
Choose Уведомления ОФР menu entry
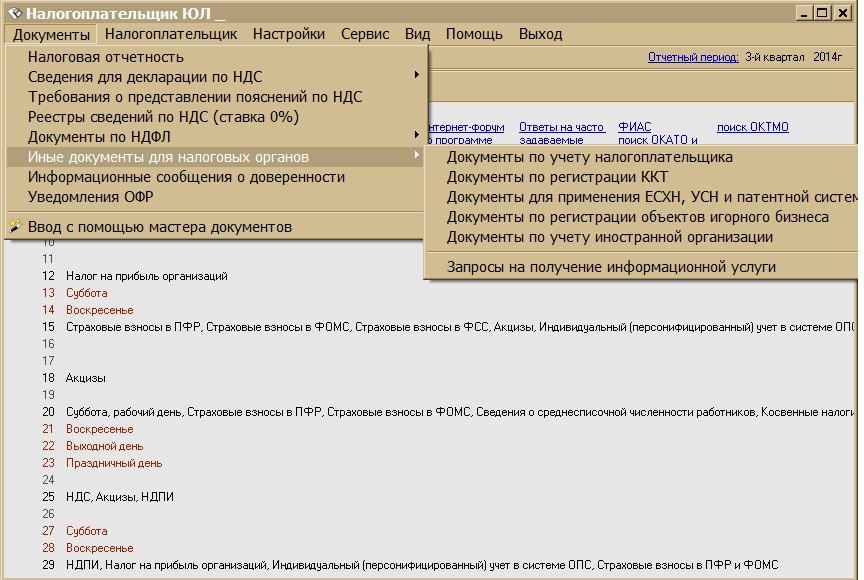click(x=91, y=197)
